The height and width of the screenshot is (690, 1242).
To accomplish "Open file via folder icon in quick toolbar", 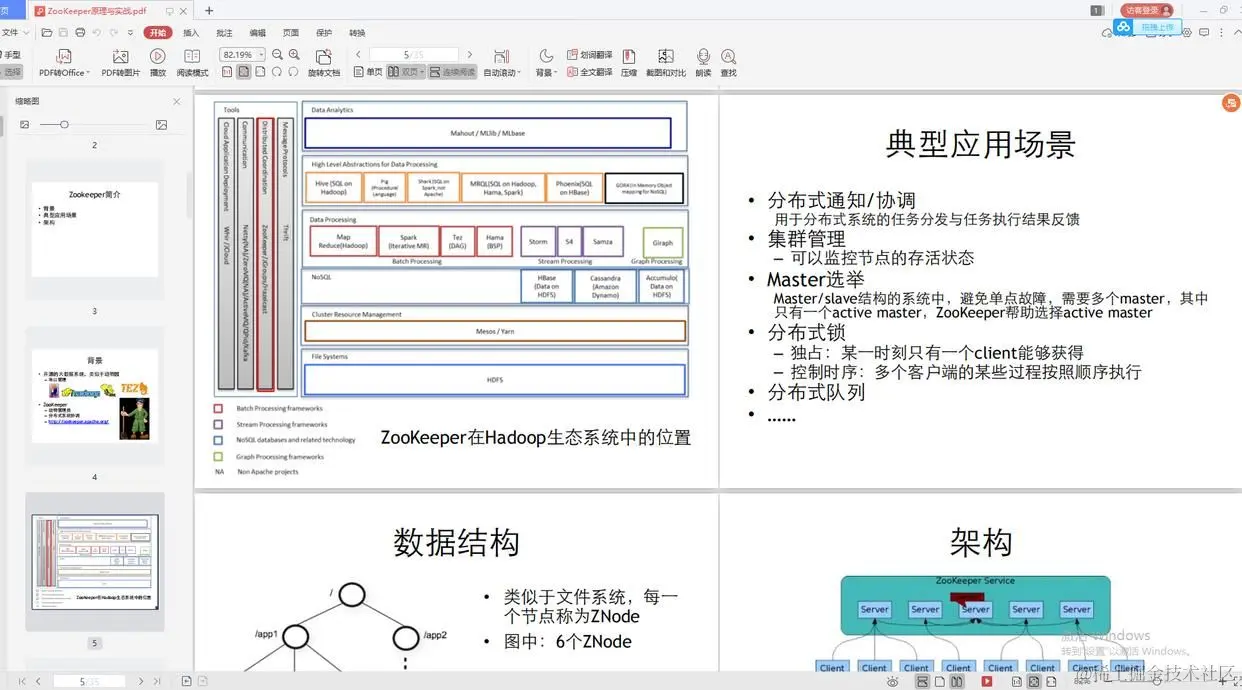I will pos(47,33).
